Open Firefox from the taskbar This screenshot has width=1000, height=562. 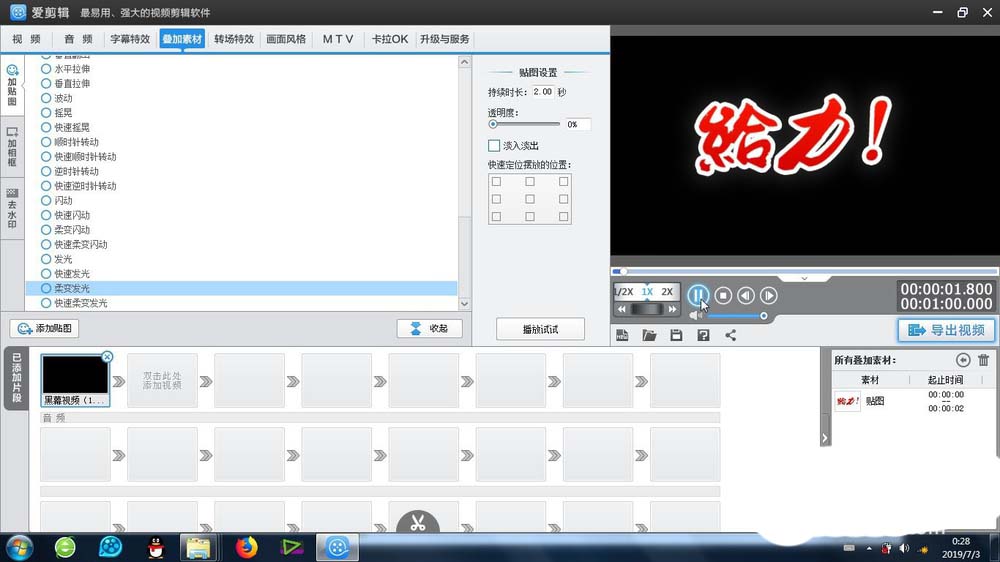[x=247, y=547]
